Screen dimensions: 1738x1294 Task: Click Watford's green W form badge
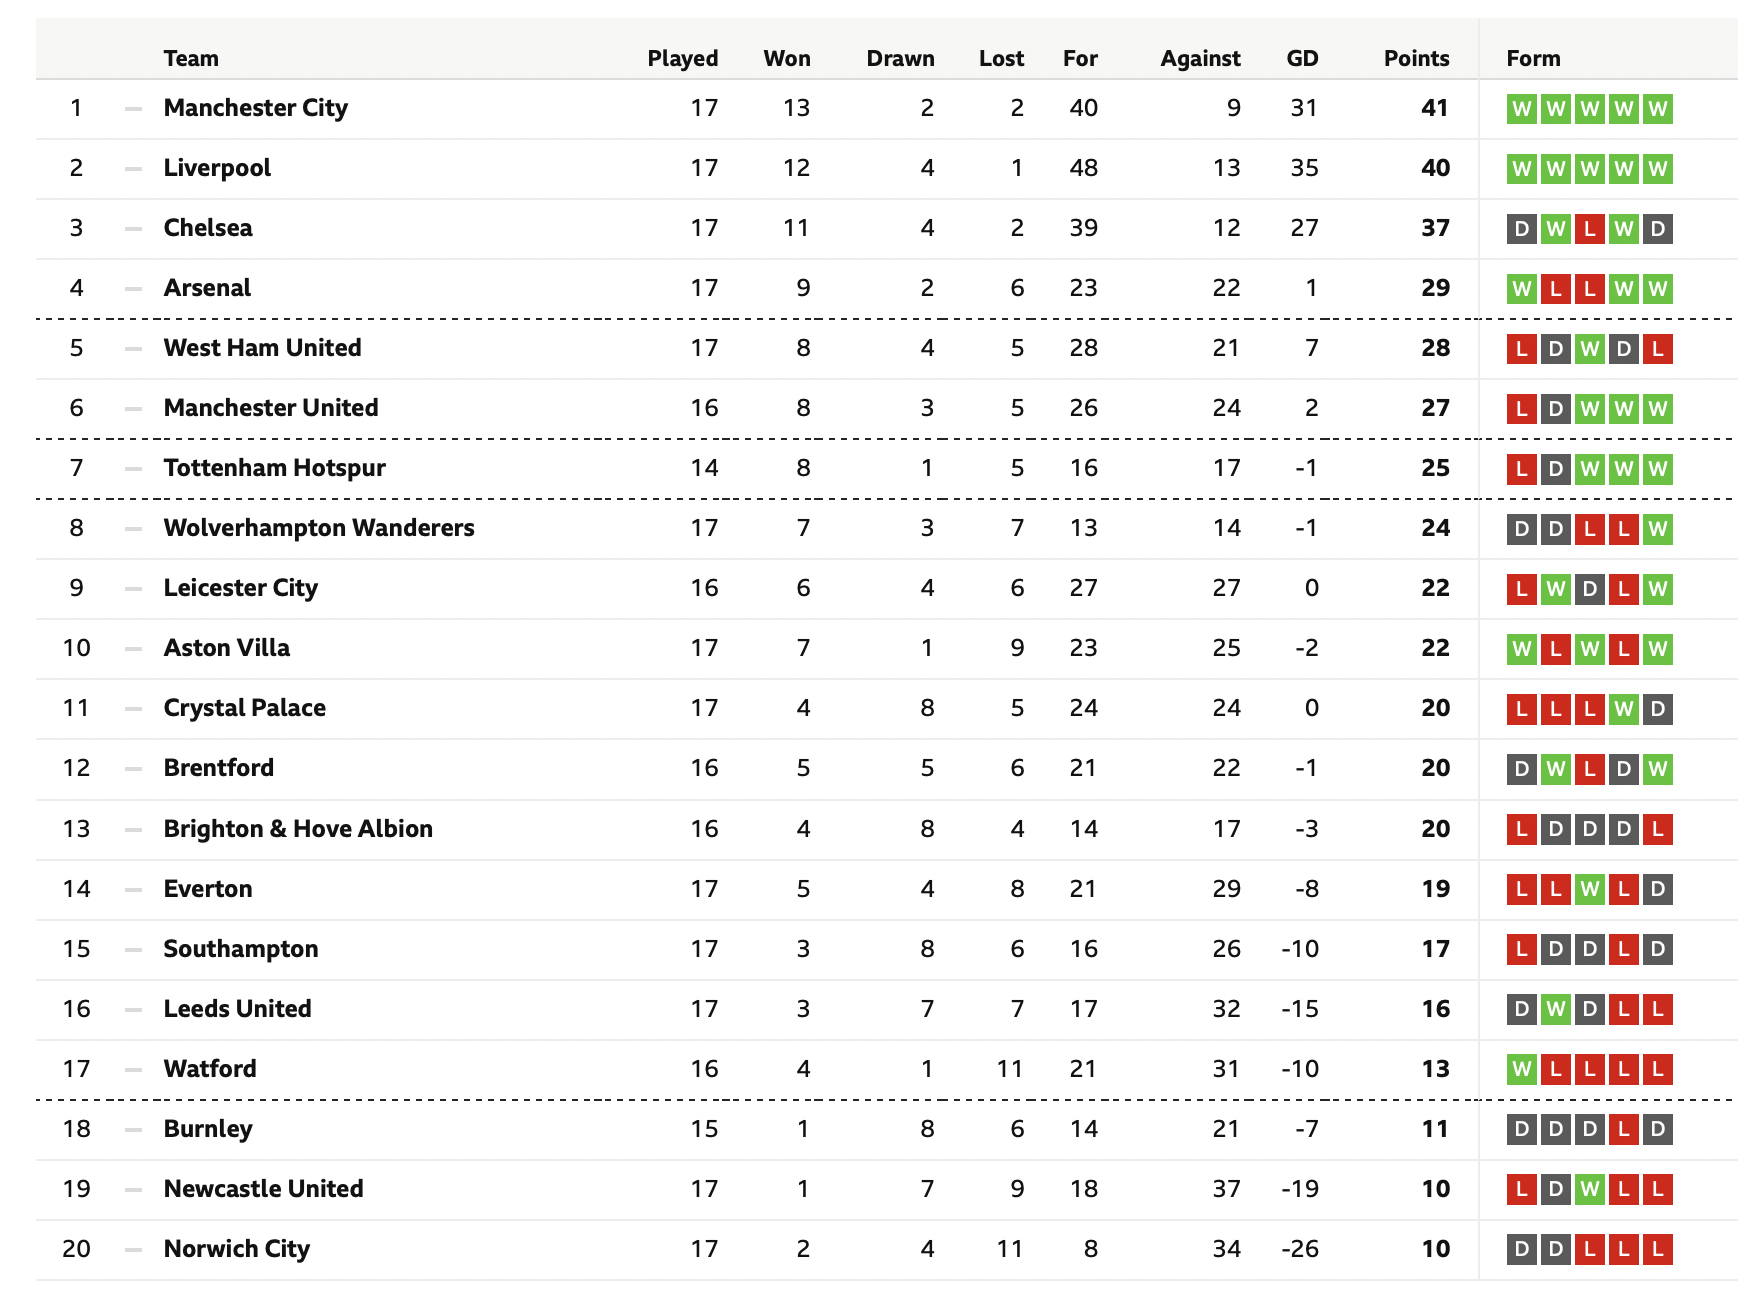(1521, 1069)
